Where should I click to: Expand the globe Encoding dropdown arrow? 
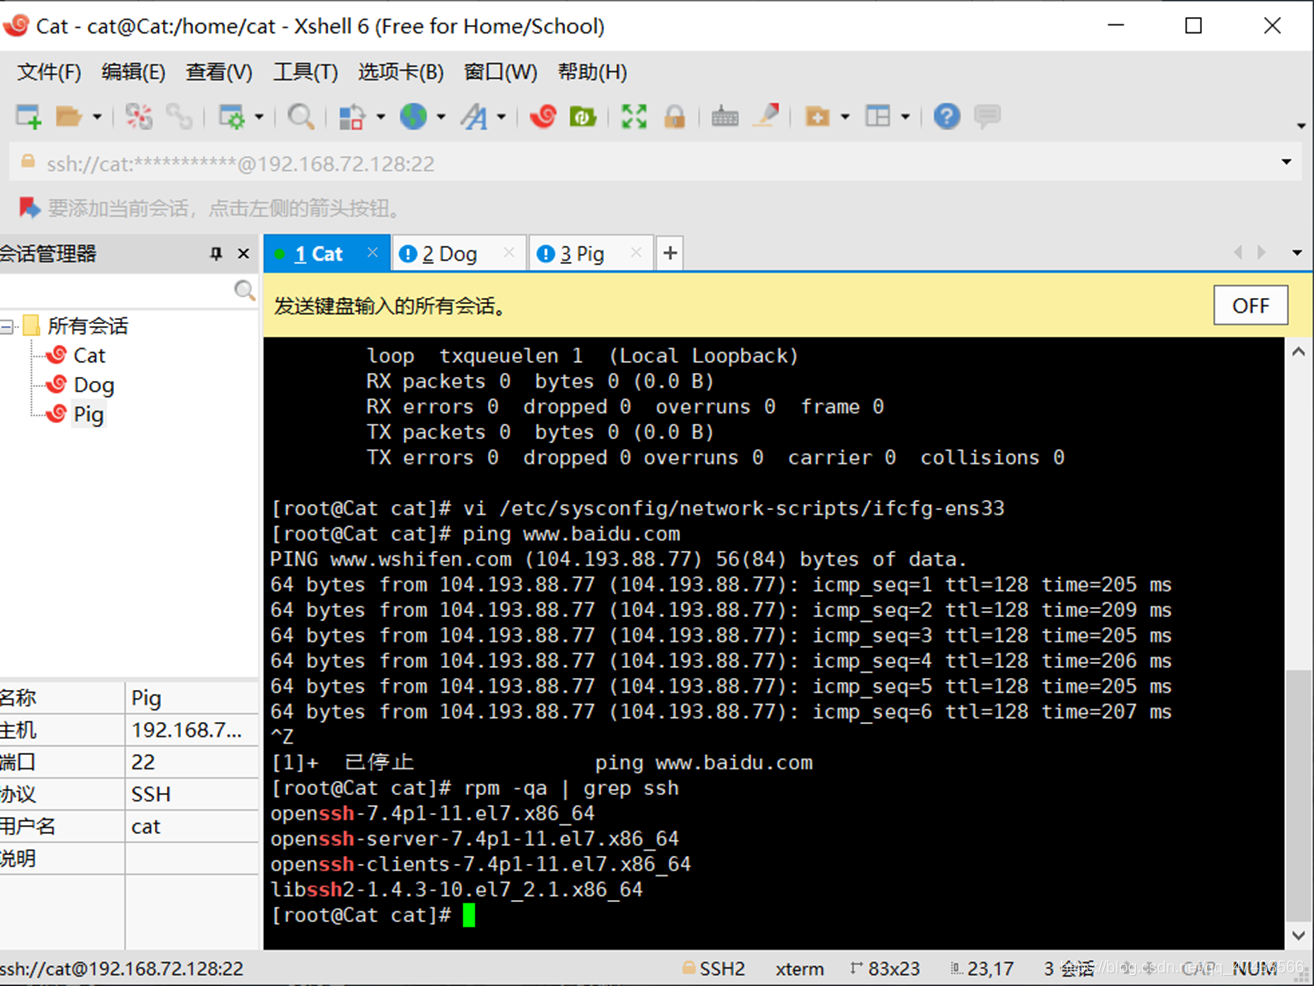pos(441,117)
